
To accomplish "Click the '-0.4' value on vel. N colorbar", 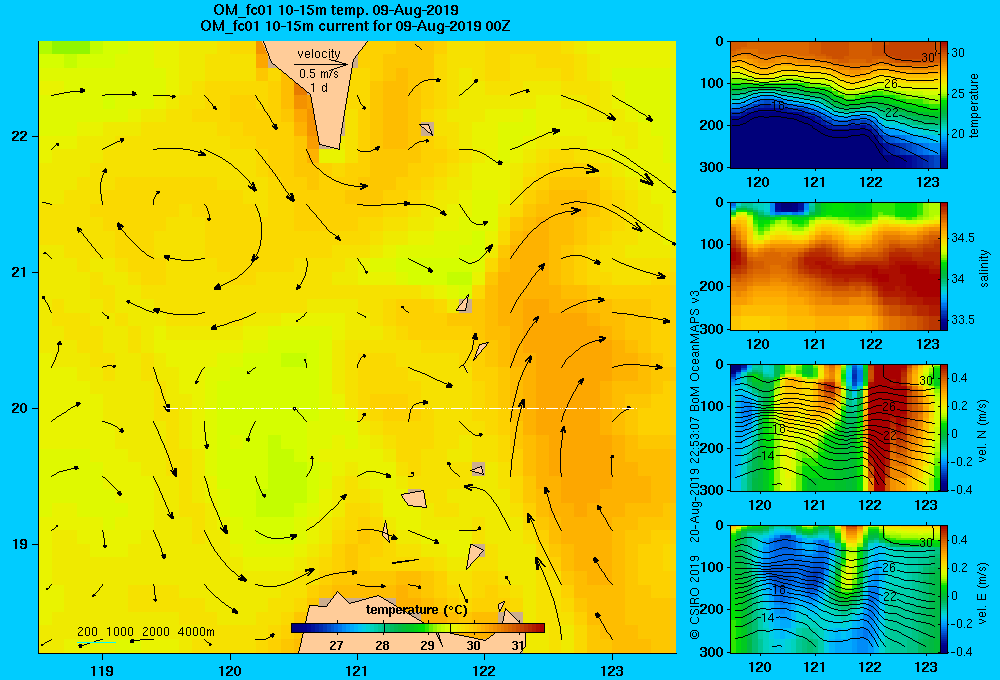I will (962, 490).
